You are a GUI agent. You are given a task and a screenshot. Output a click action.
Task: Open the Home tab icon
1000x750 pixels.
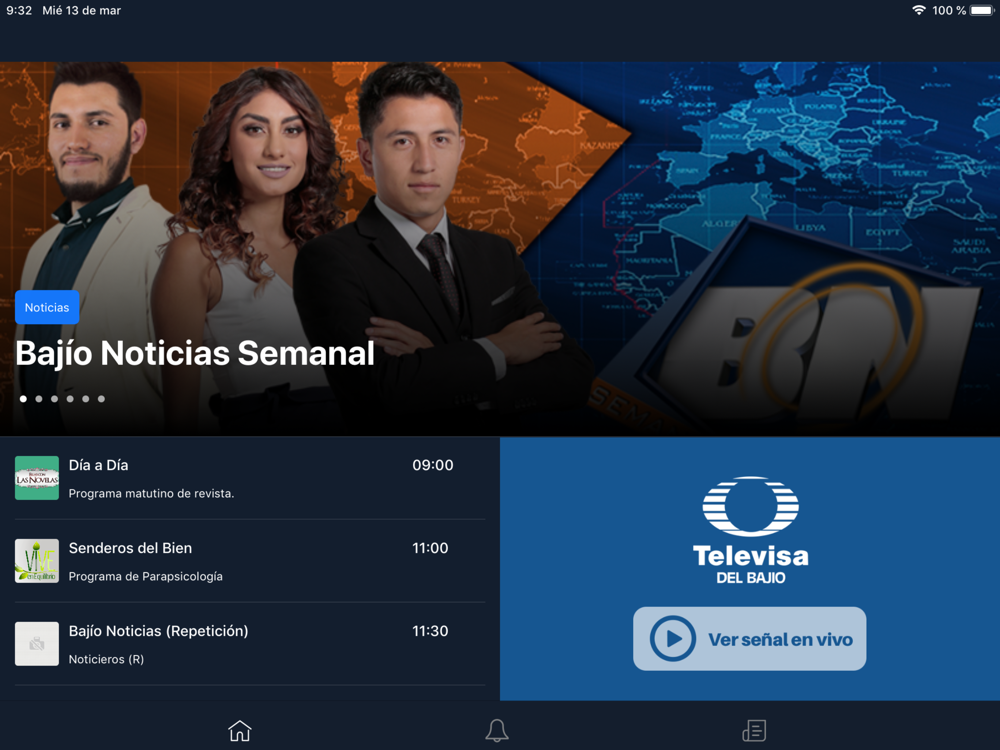click(x=240, y=731)
